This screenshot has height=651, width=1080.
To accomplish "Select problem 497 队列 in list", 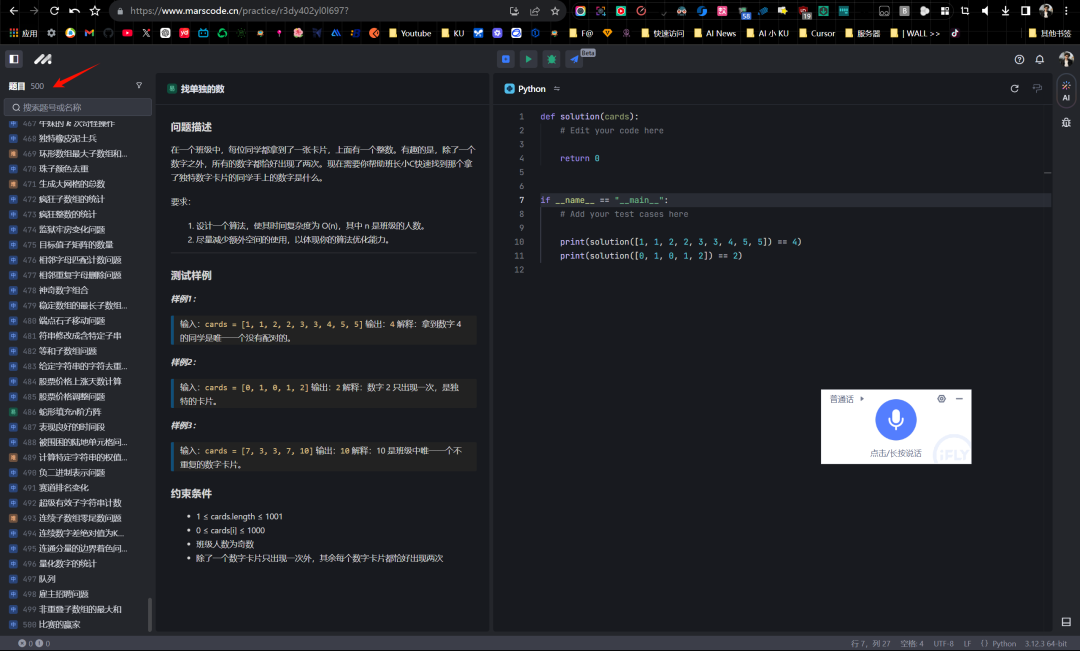I will click(x=47, y=579).
